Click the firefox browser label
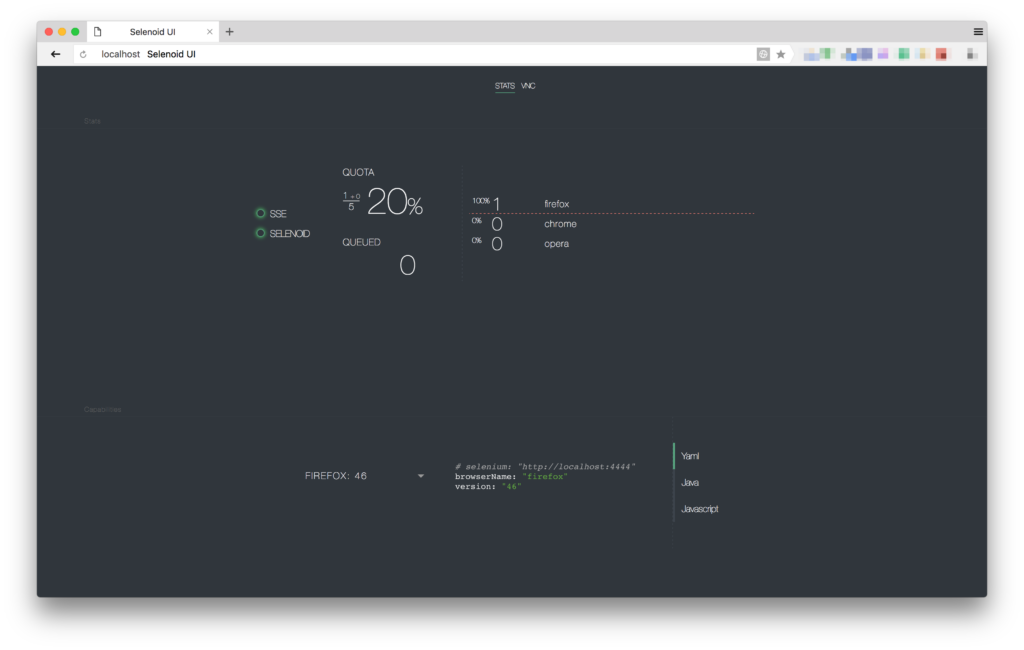The image size is (1024, 650). 556,204
